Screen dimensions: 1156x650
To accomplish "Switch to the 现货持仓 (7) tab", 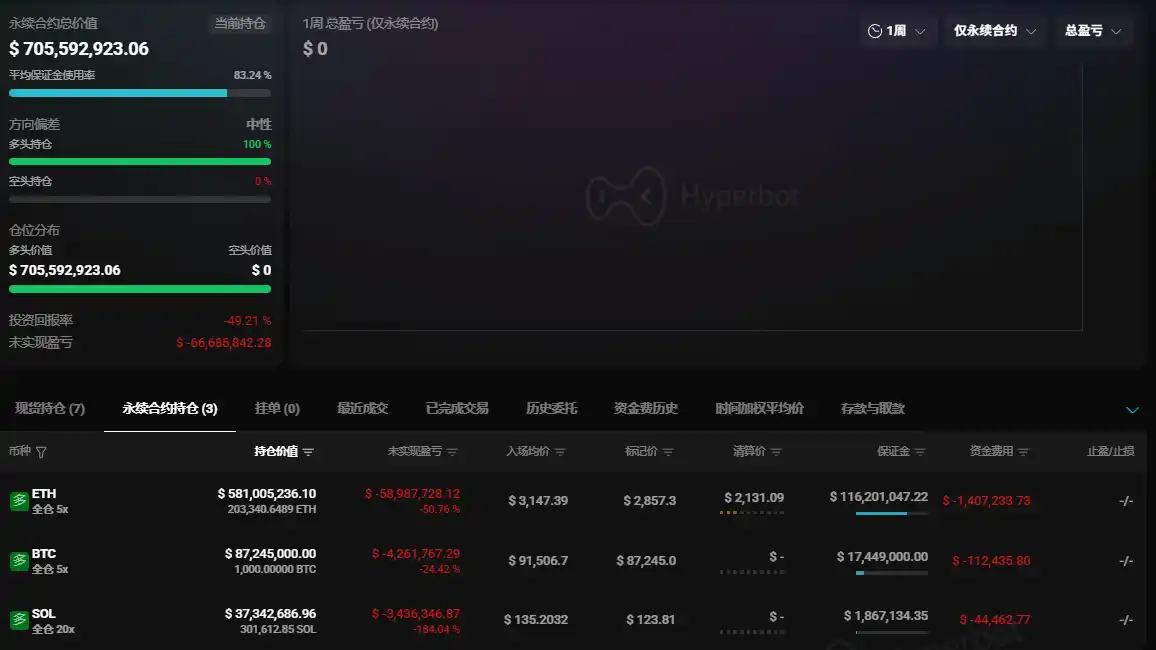I will [x=50, y=408].
